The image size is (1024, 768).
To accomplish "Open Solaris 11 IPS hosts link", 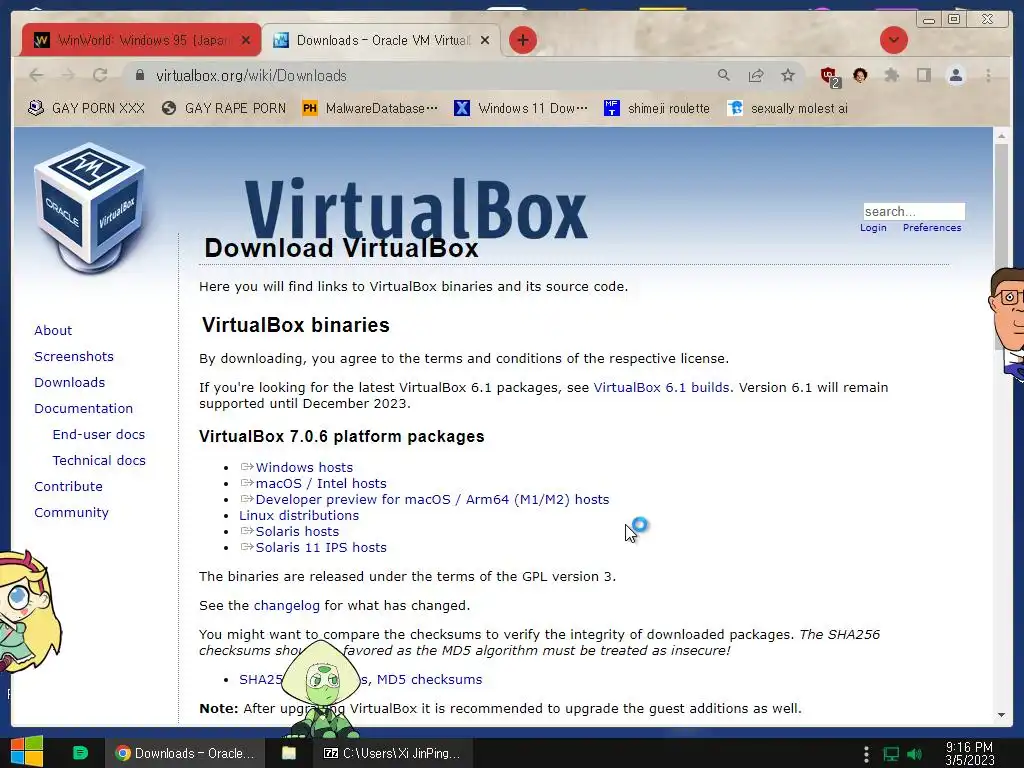I will pos(321,548).
